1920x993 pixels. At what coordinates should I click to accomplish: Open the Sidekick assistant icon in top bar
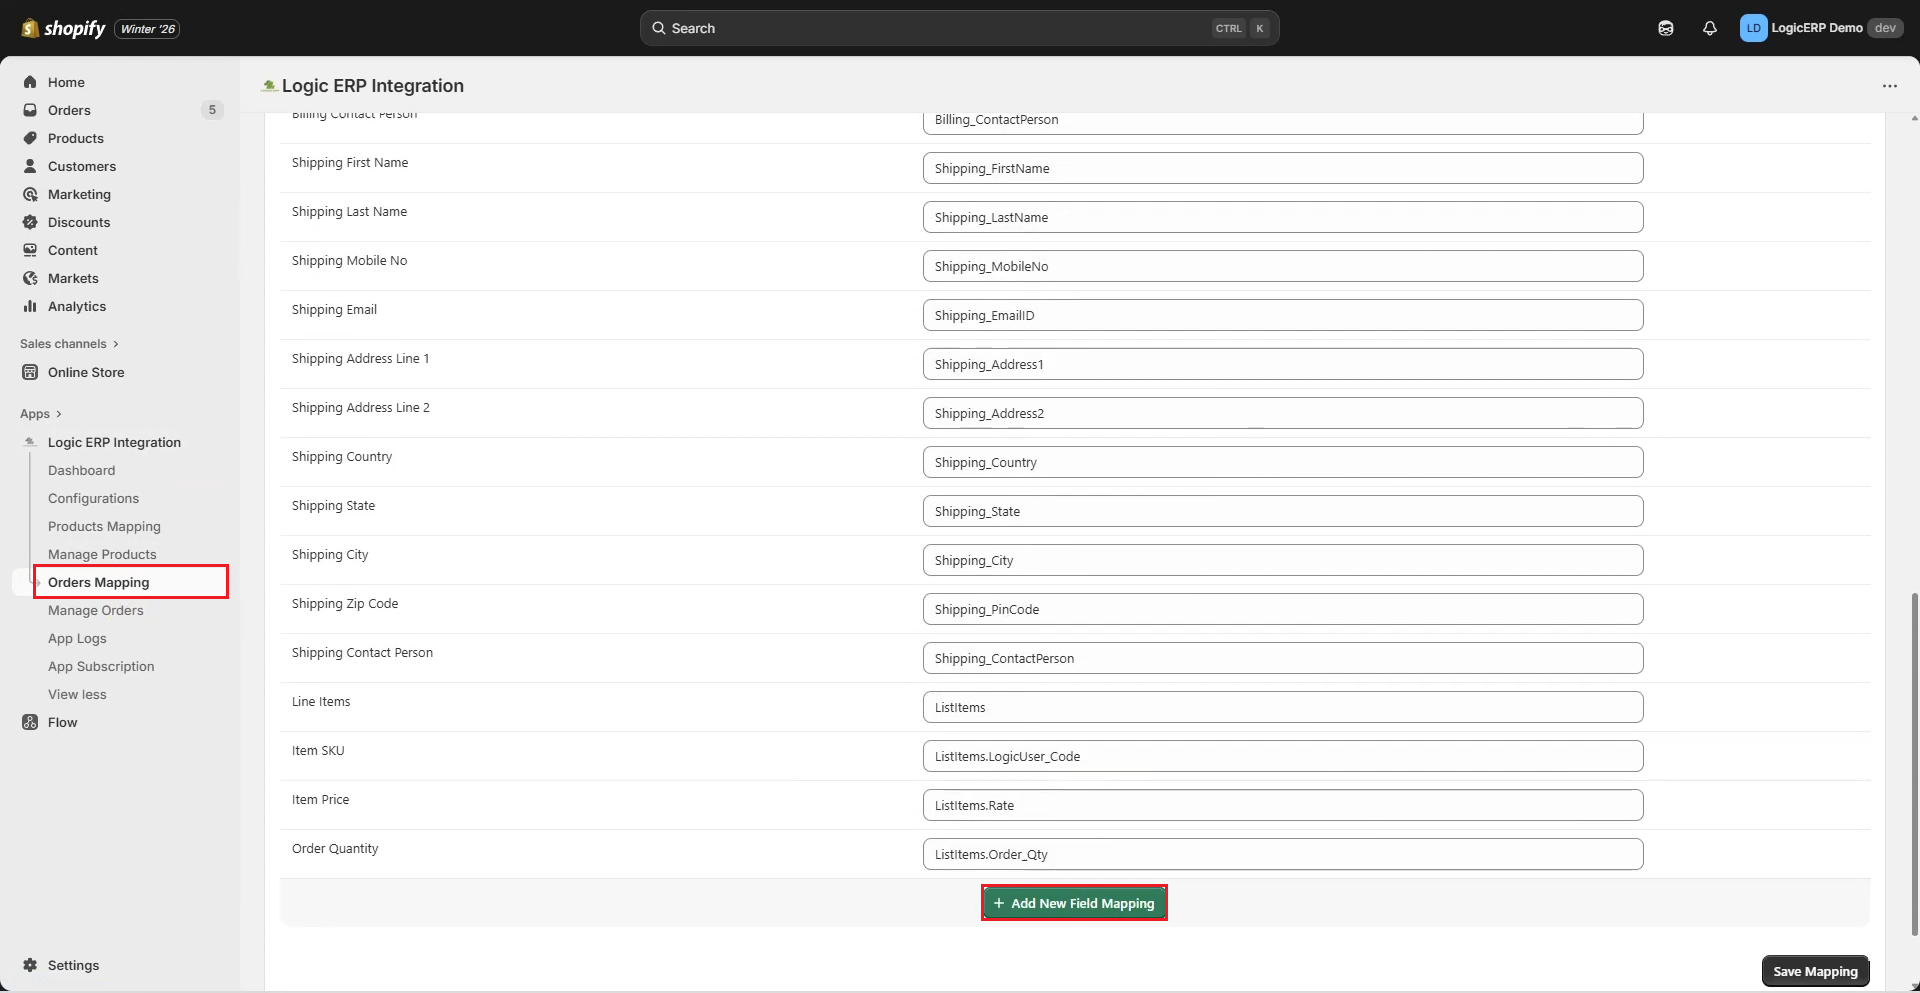(x=1666, y=28)
